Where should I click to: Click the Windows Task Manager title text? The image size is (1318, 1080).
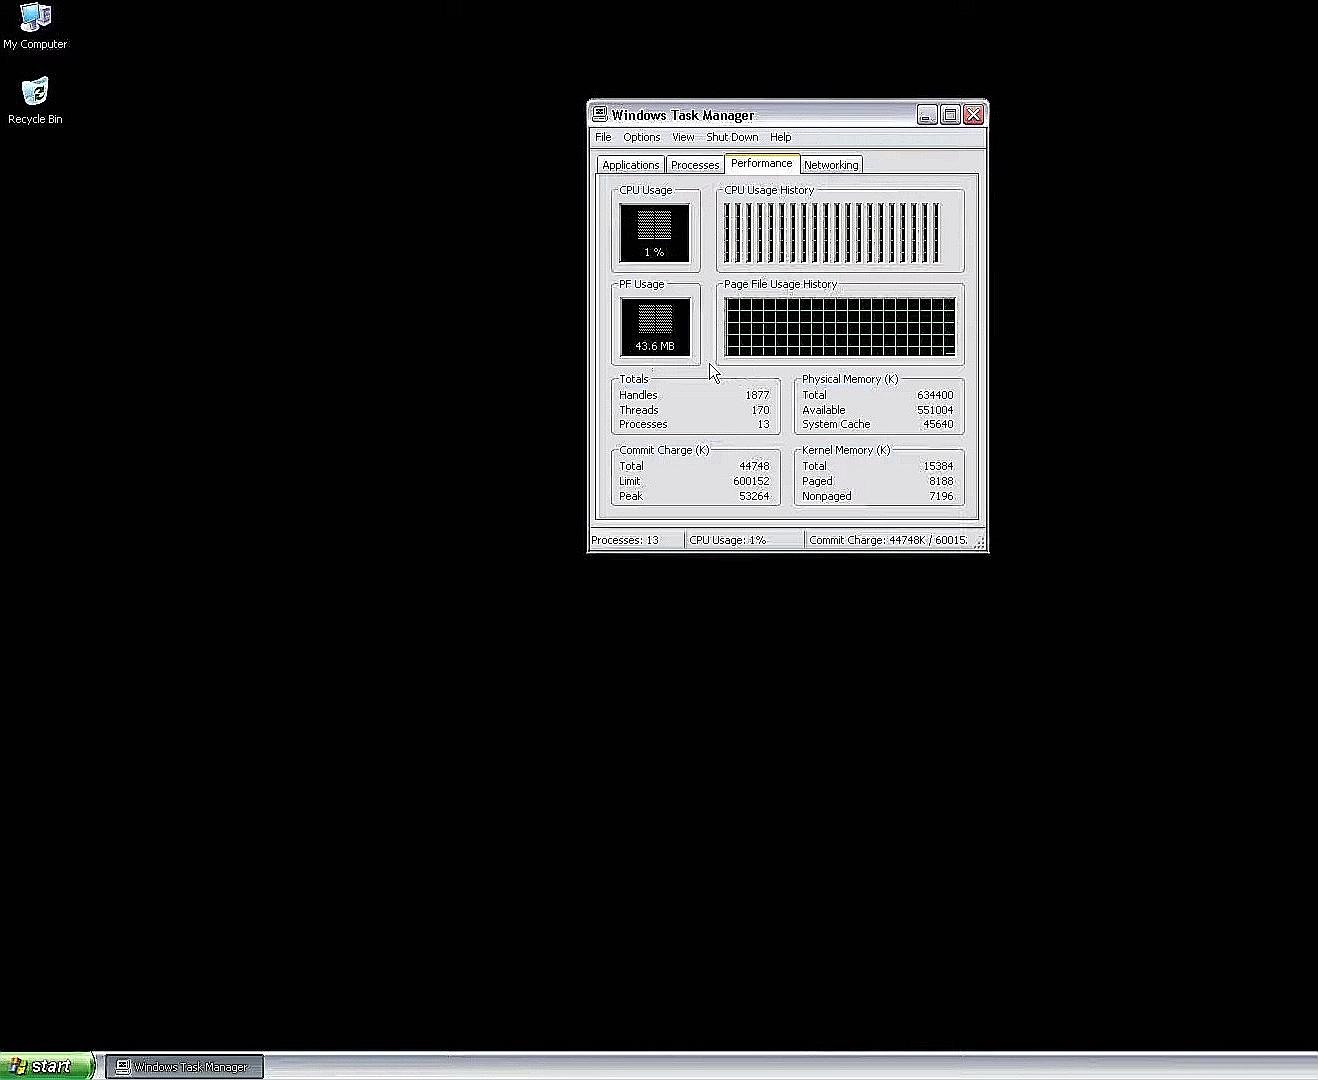click(683, 115)
